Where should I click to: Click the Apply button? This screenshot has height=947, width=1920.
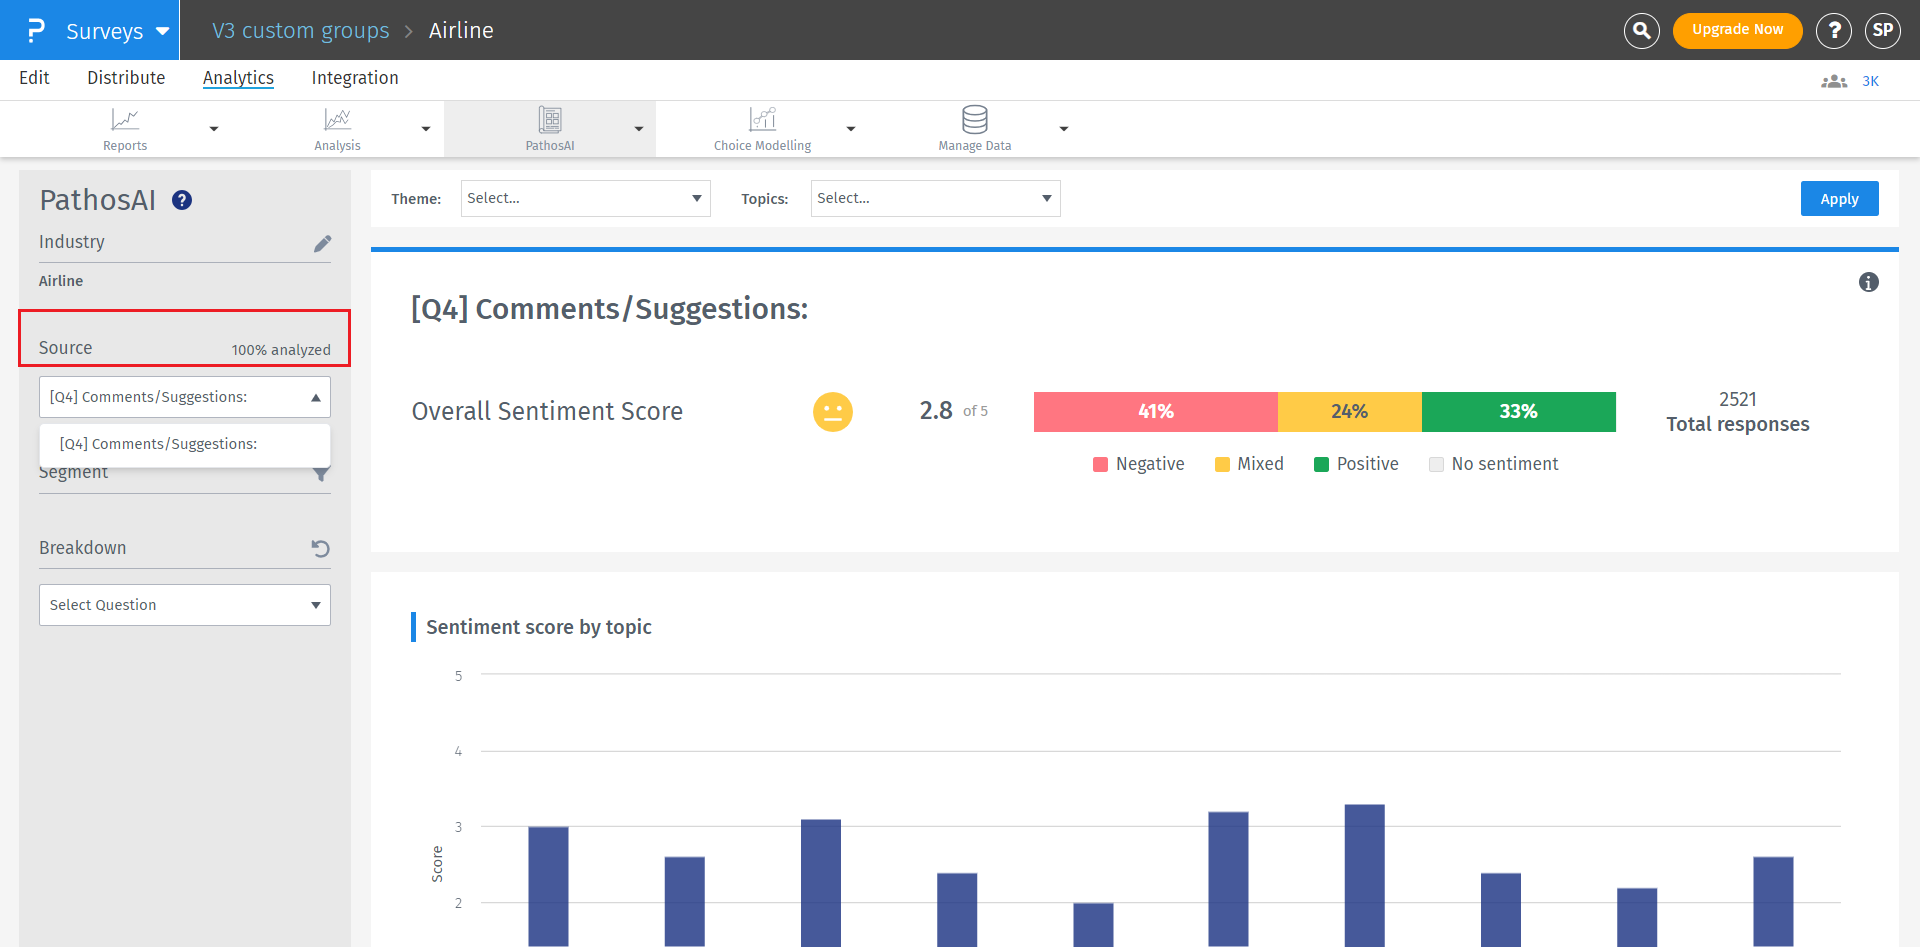tap(1839, 198)
